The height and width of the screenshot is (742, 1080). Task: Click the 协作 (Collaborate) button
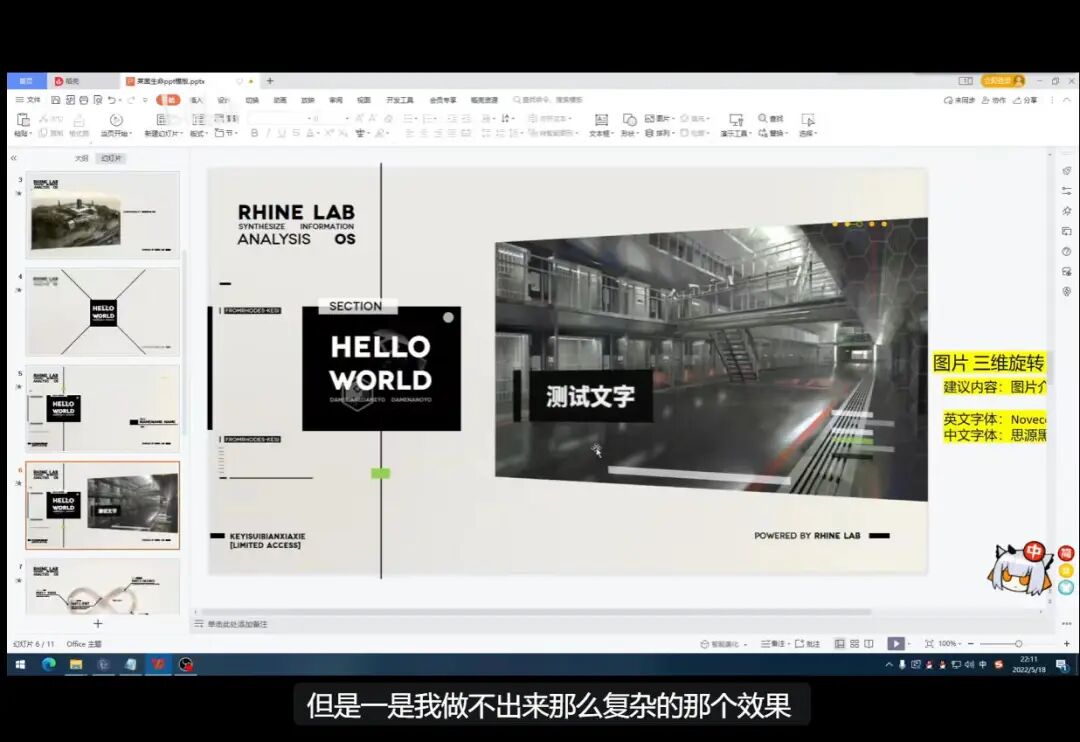click(x=994, y=100)
